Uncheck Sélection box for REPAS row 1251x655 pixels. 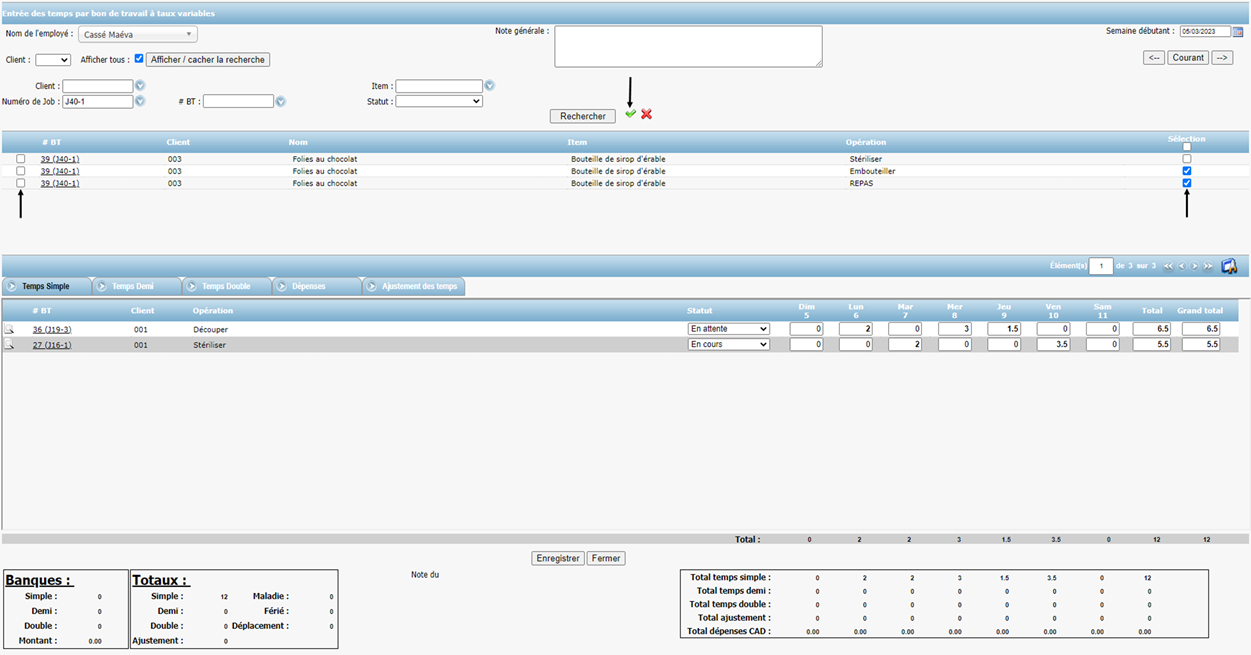(1187, 183)
